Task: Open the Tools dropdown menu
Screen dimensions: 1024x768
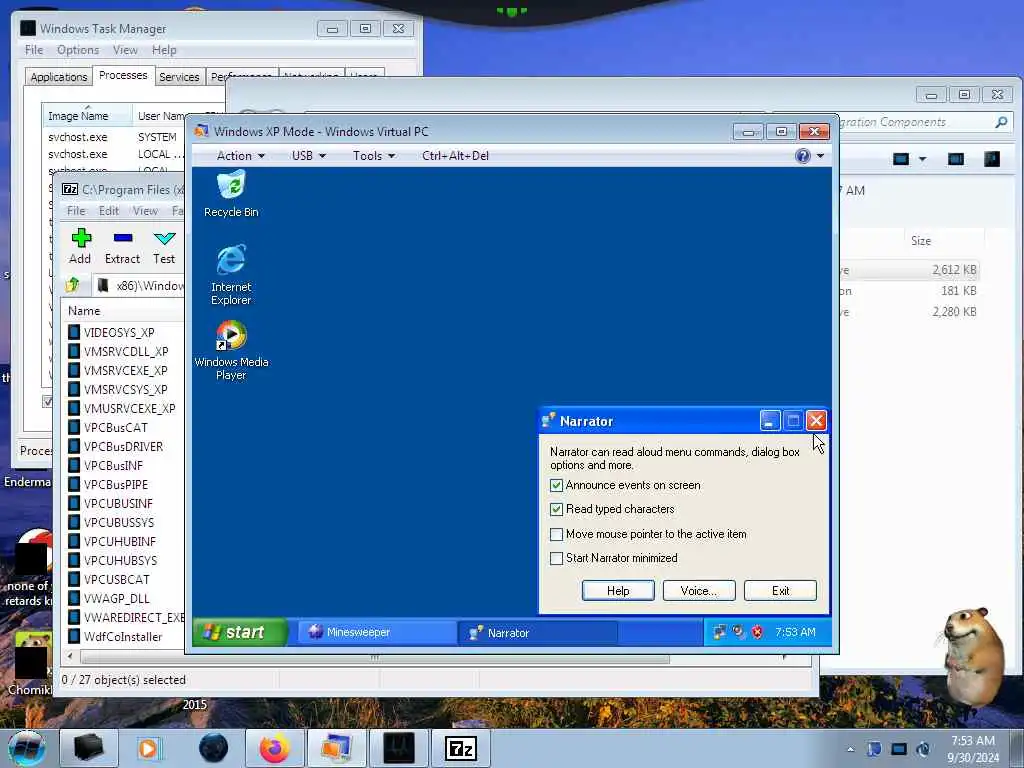Action: click(374, 155)
